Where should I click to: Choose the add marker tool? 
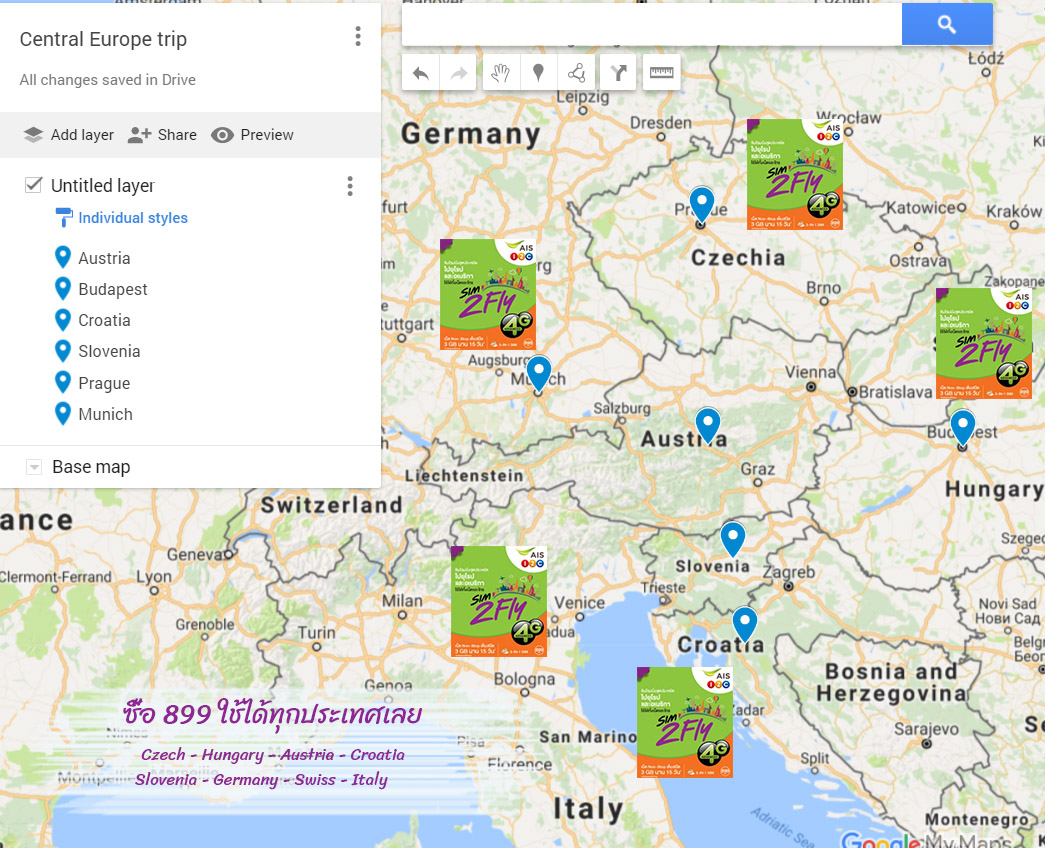538,73
